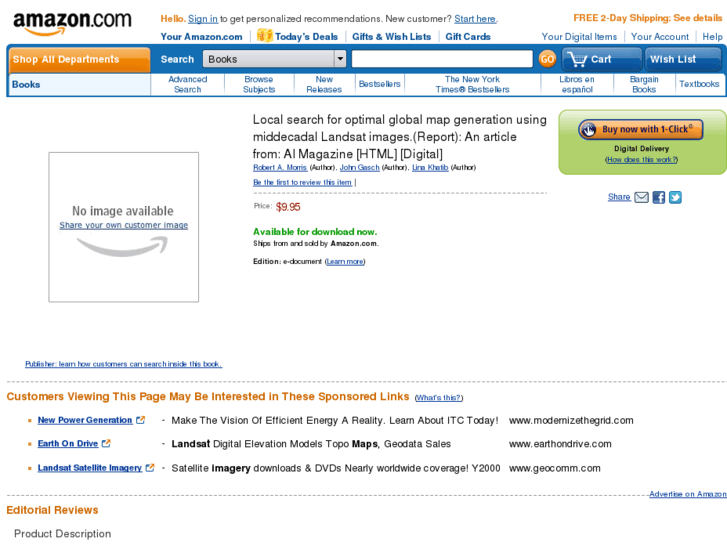This screenshot has height=545, width=727.
Task: Open the shopping Cart
Action: 601,59
